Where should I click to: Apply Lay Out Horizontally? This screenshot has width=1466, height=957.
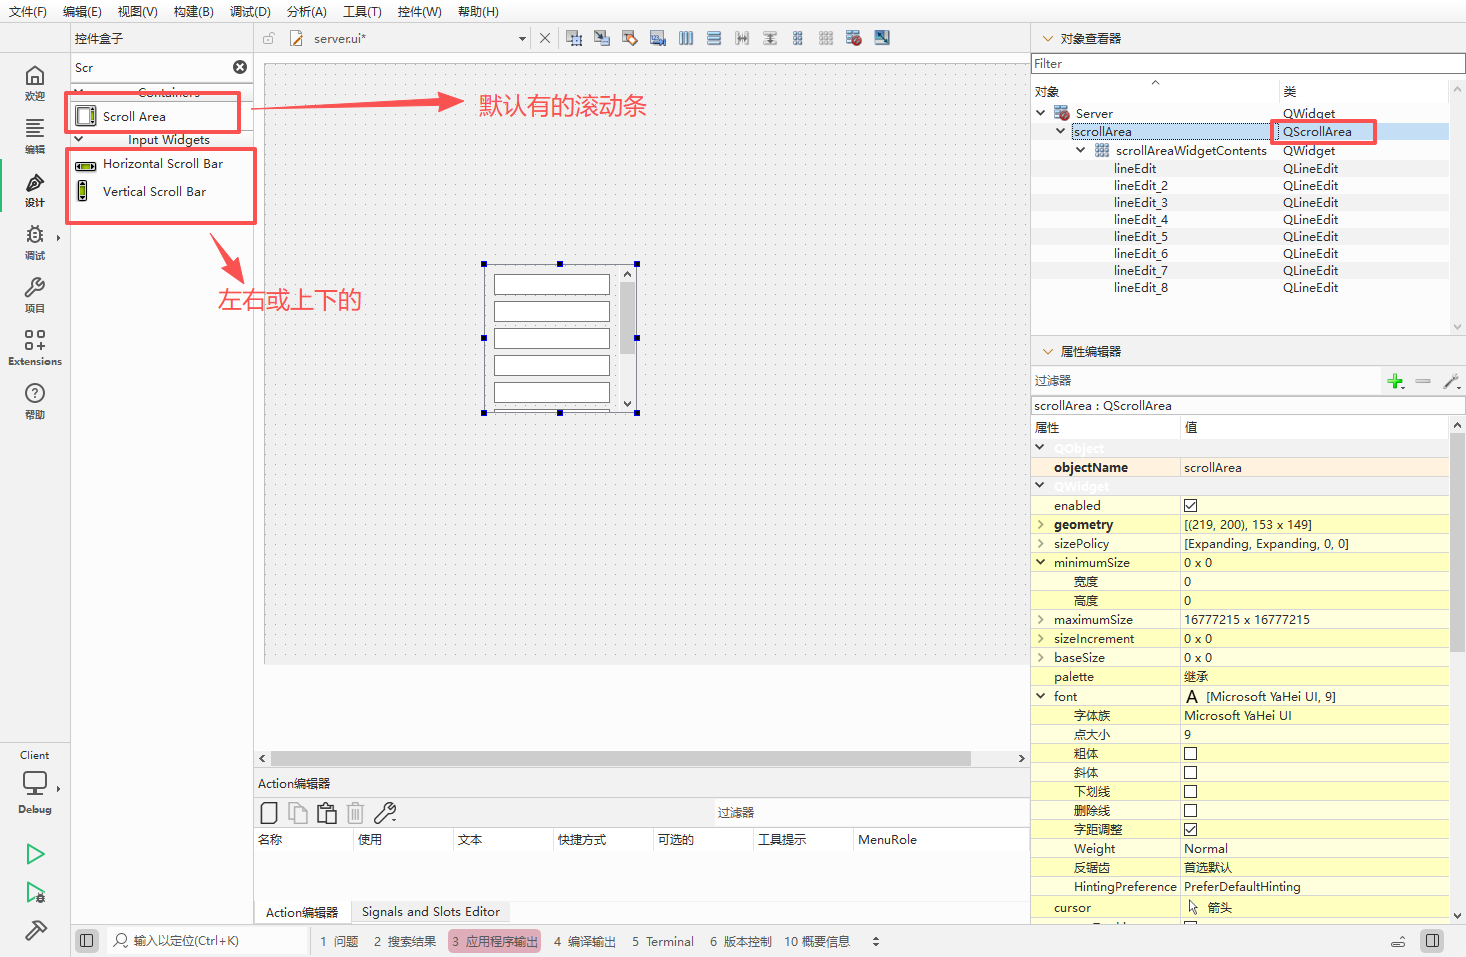pyautogui.click(x=686, y=38)
